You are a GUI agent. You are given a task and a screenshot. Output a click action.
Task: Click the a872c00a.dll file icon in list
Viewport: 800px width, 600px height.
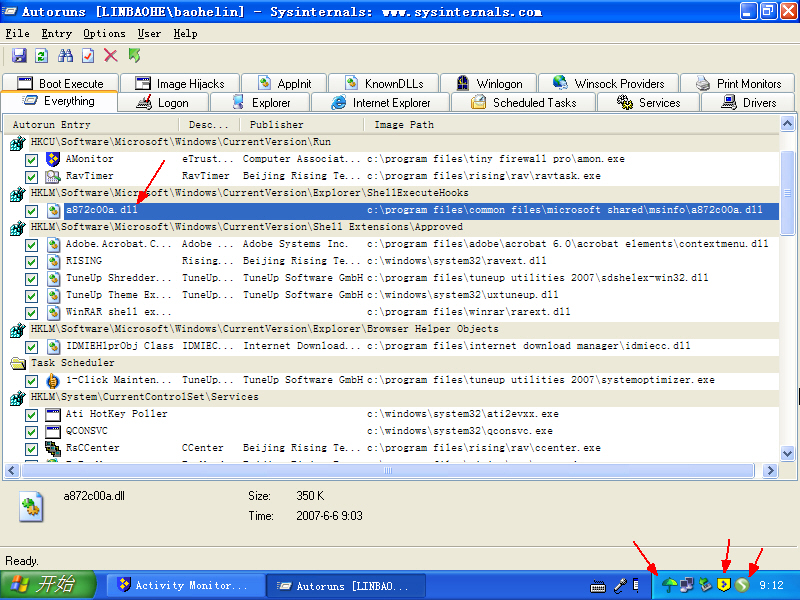53,210
